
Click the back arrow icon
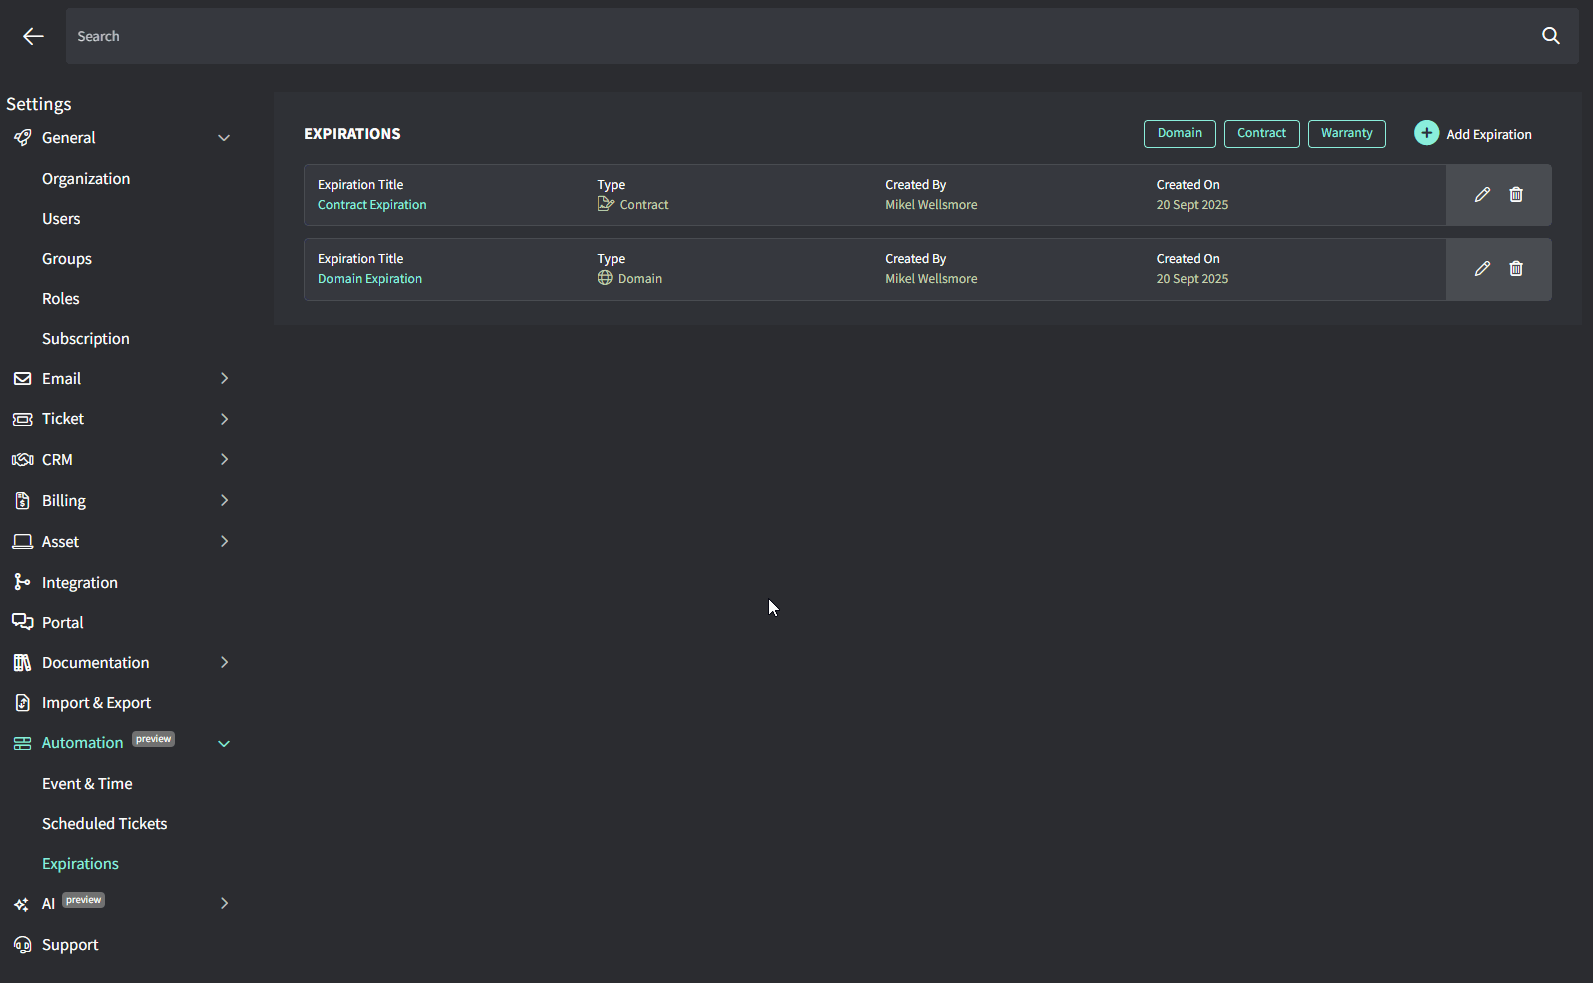pos(33,36)
